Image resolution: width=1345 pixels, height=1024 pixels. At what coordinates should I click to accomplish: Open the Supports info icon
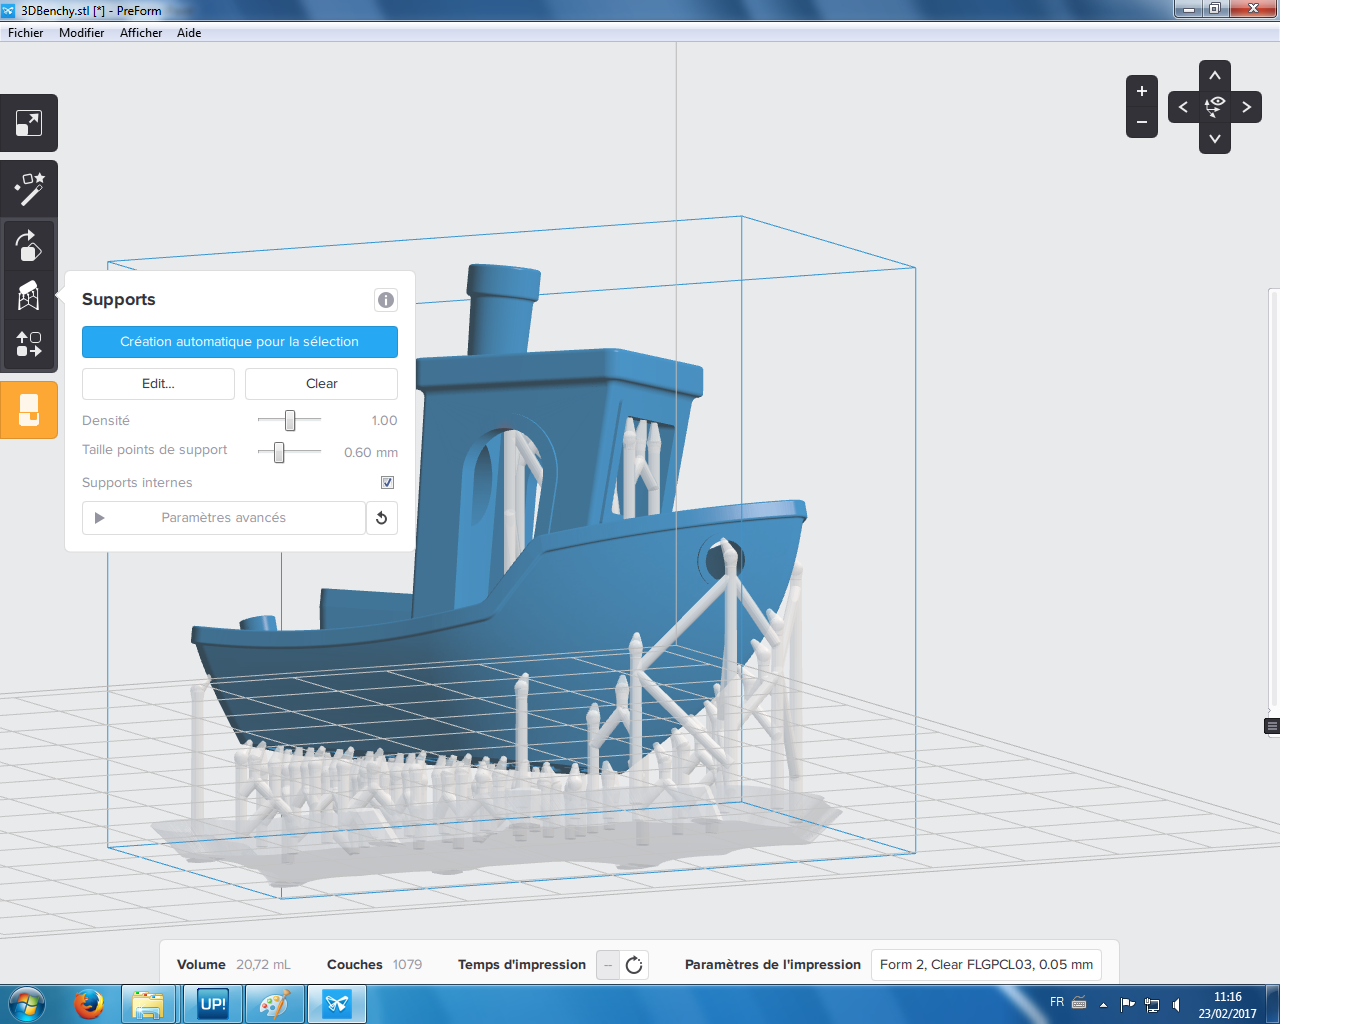coord(385,300)
